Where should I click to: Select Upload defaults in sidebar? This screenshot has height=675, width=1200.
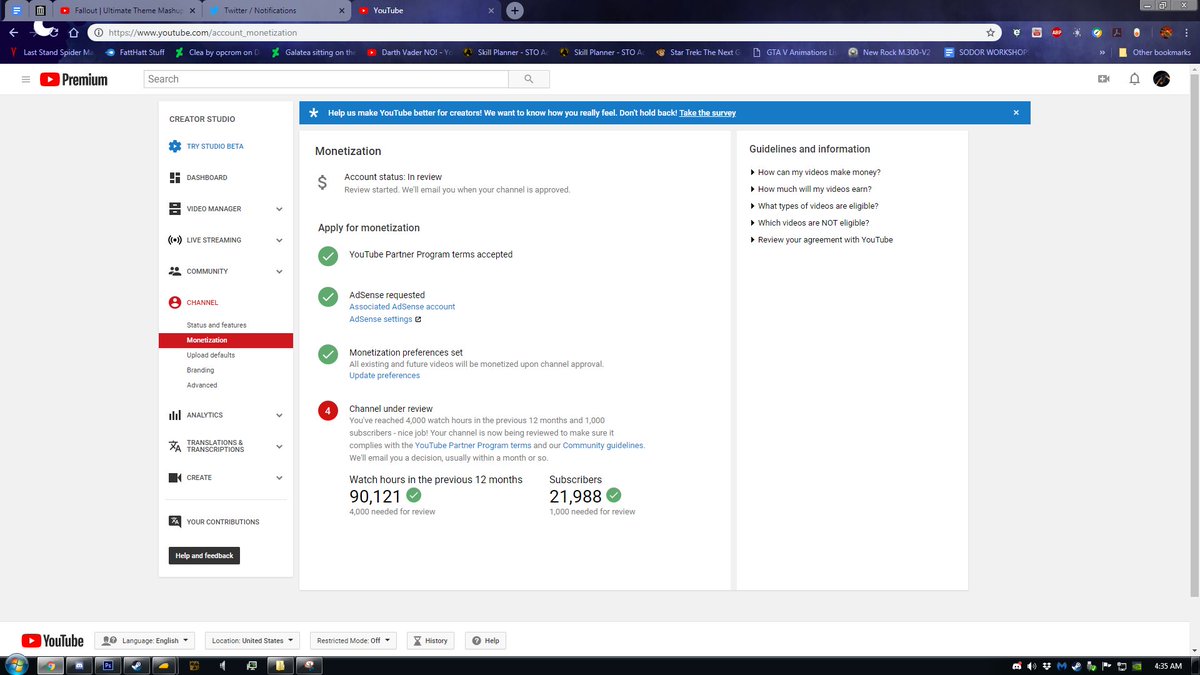tap(211, 355)
